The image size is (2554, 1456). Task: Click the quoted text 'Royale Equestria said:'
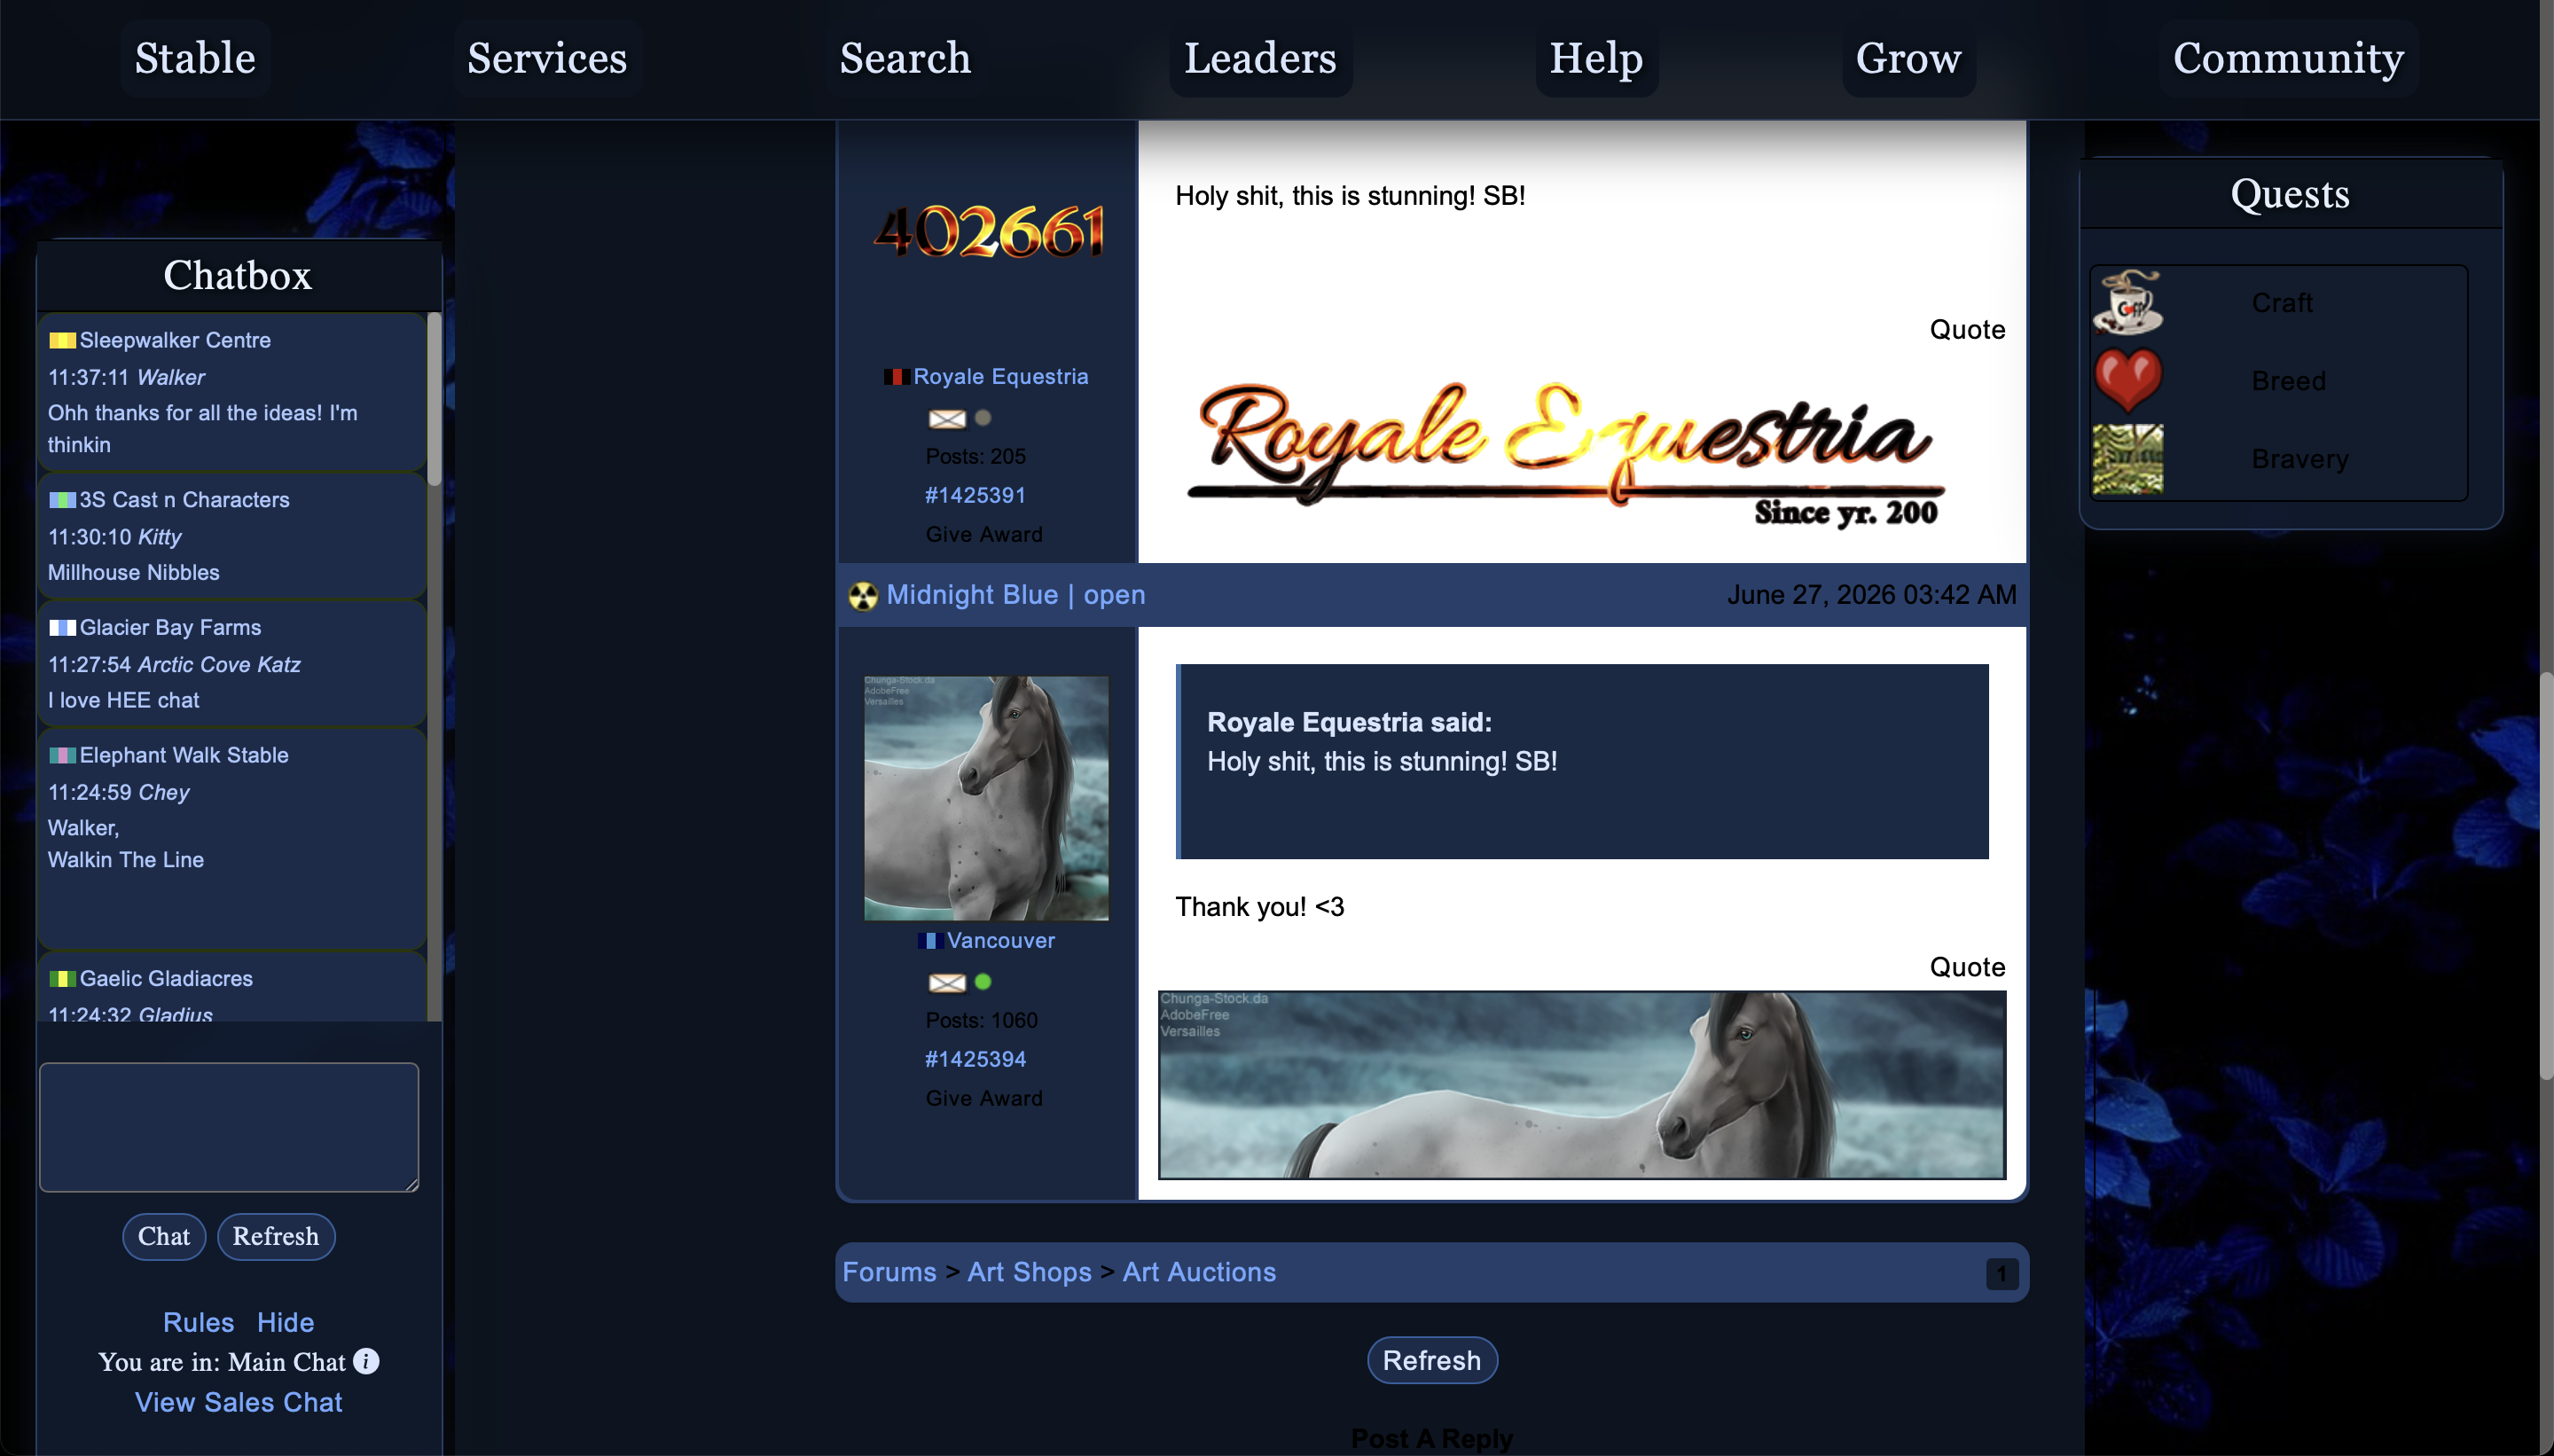(x=1349, y=722)
